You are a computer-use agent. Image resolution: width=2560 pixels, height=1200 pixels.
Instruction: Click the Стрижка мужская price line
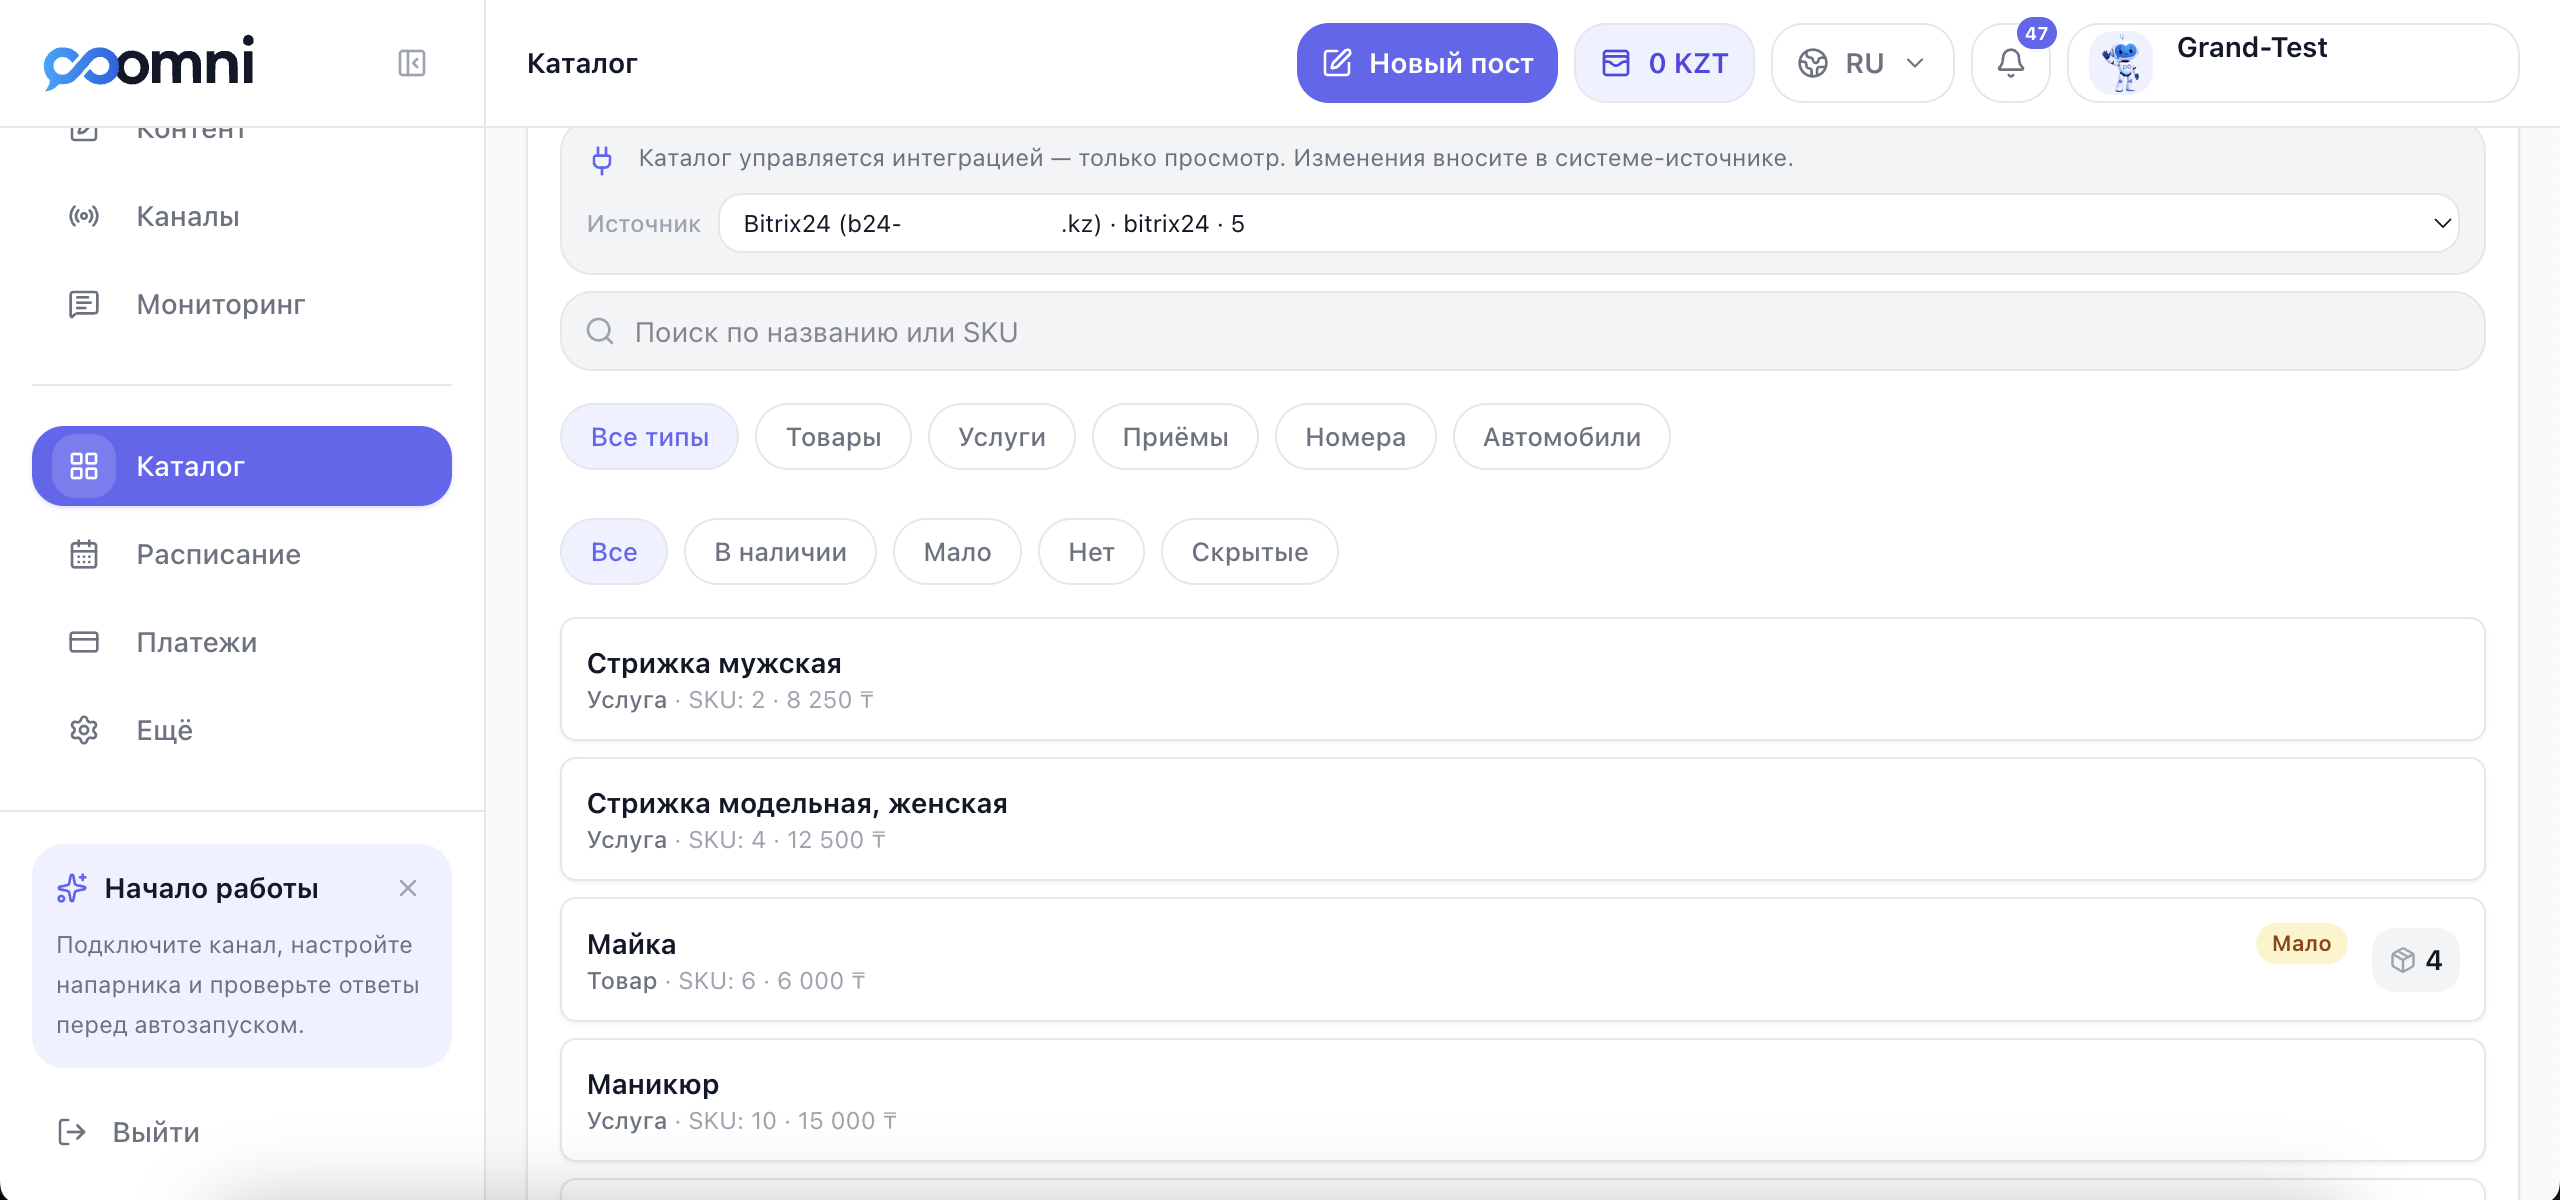[730, 700]
